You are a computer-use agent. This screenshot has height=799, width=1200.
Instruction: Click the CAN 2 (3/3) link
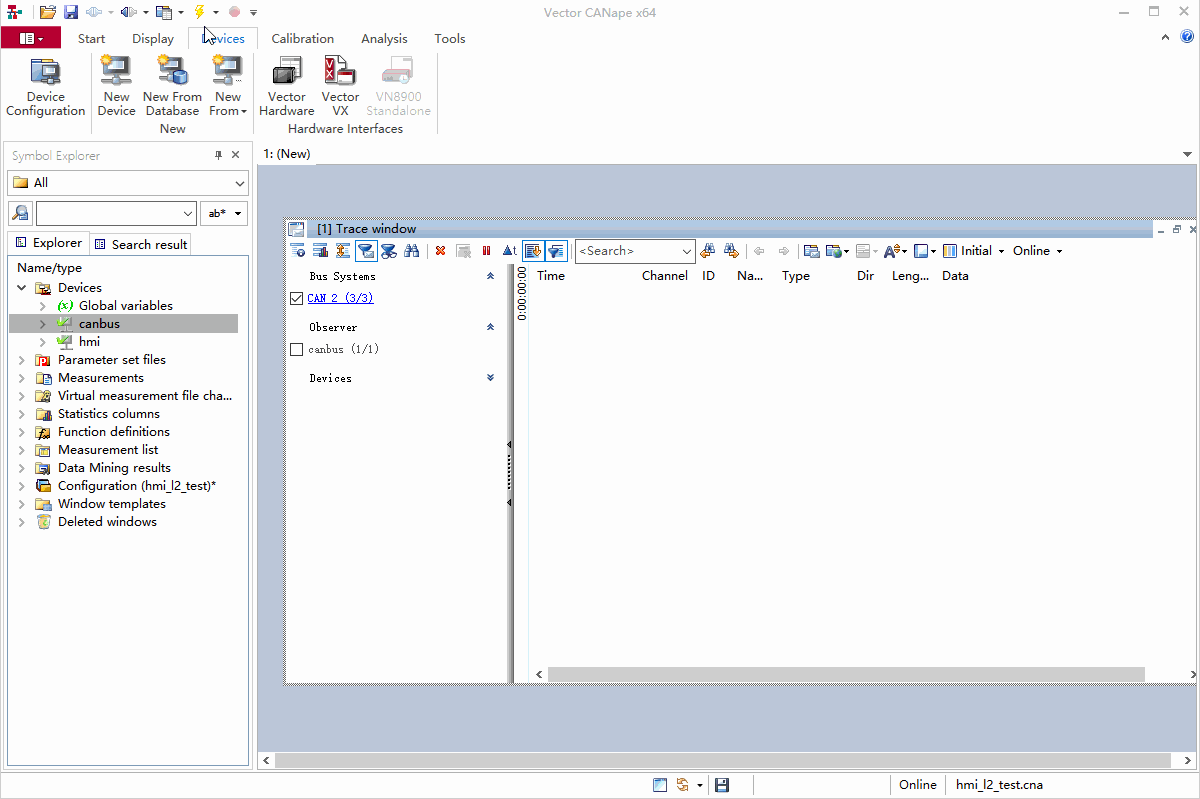340,298
